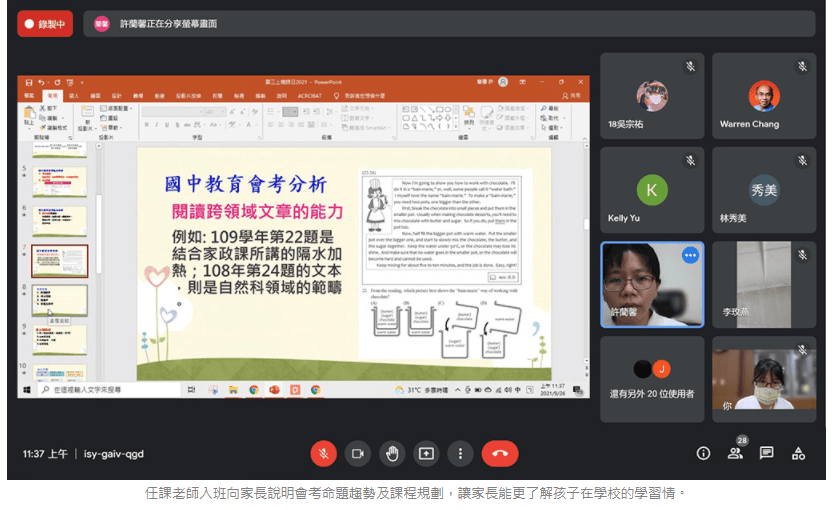Click the Kelly Yu participant tile
Viewport: 838px width, 510px height.
(x=652, y=190)
